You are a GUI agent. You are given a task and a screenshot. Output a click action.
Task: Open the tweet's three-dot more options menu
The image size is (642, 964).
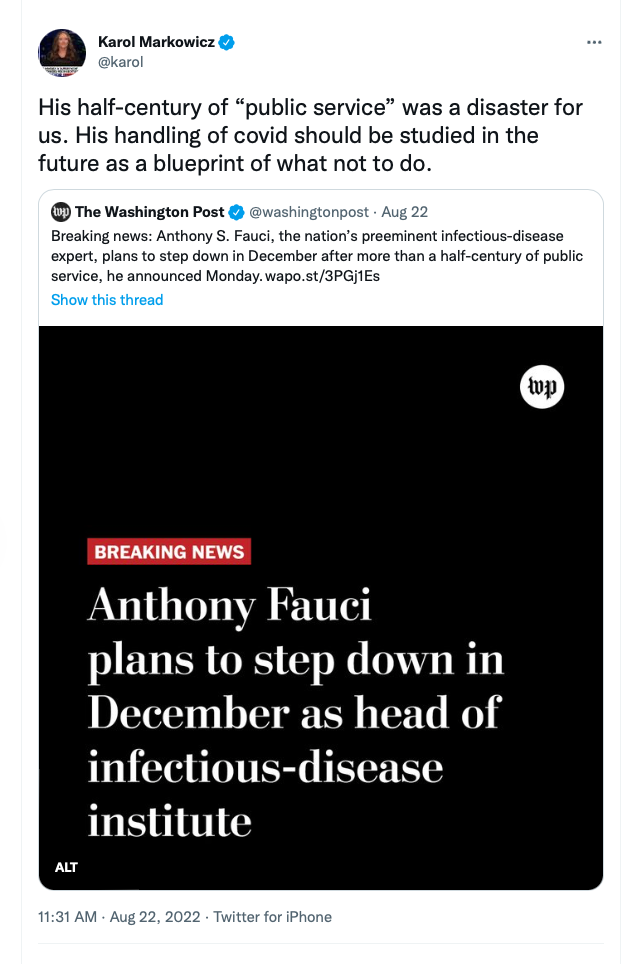pyautogui.click(x=594, y=43)
